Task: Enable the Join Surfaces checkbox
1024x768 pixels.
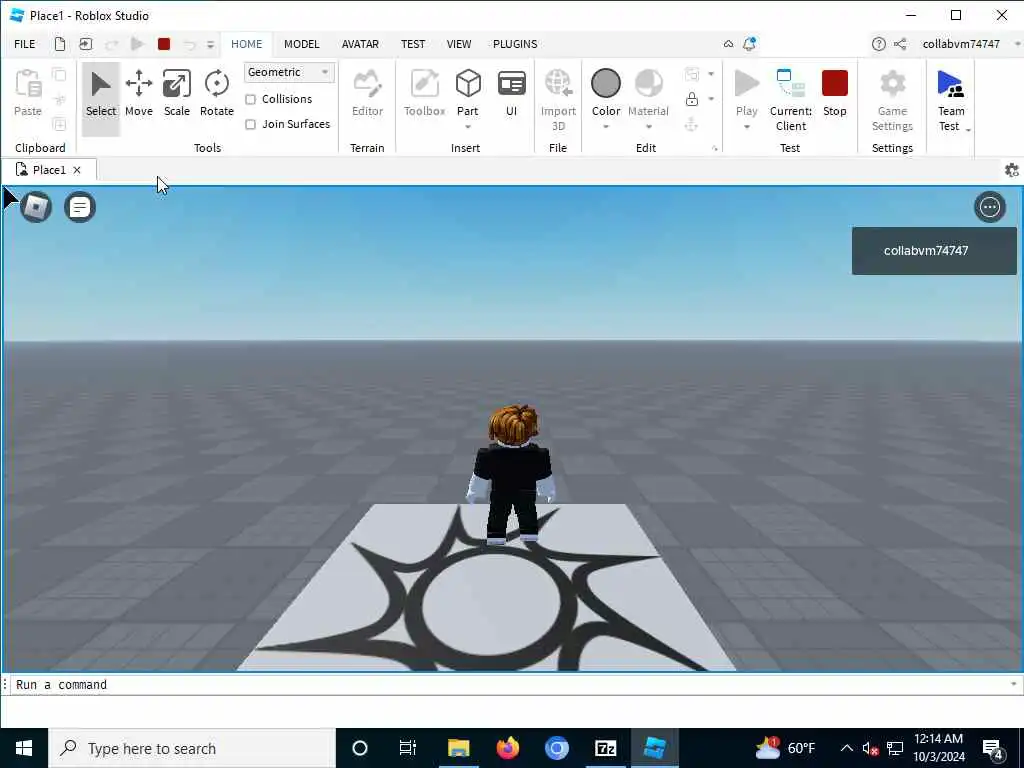Action: coord(250,124)
